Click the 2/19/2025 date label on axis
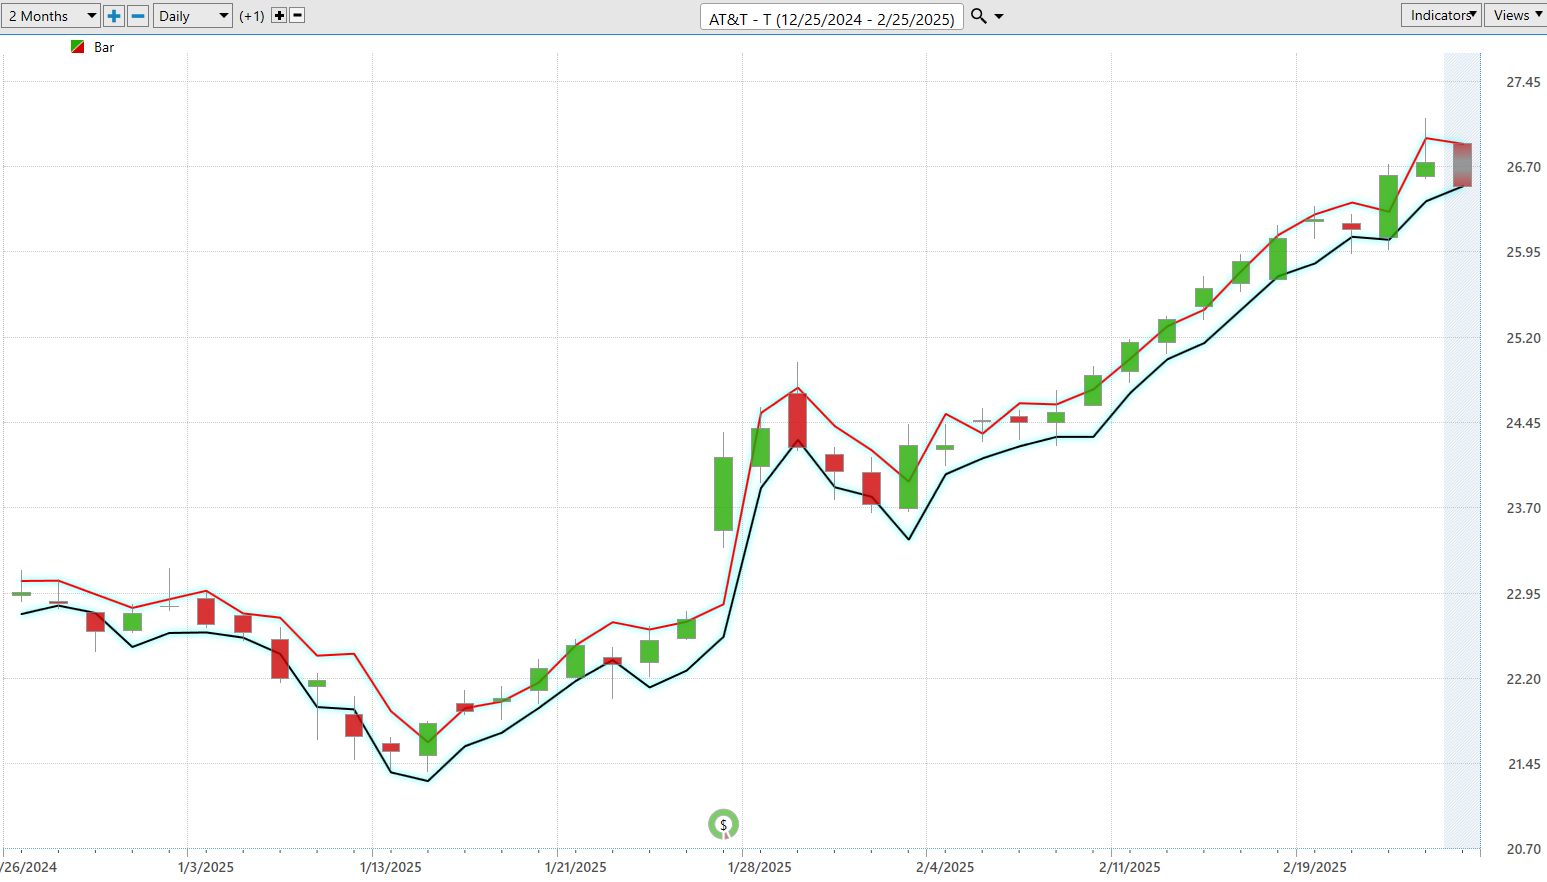This screenshot has width=1547, height=882. click(x=1315, y=867)
